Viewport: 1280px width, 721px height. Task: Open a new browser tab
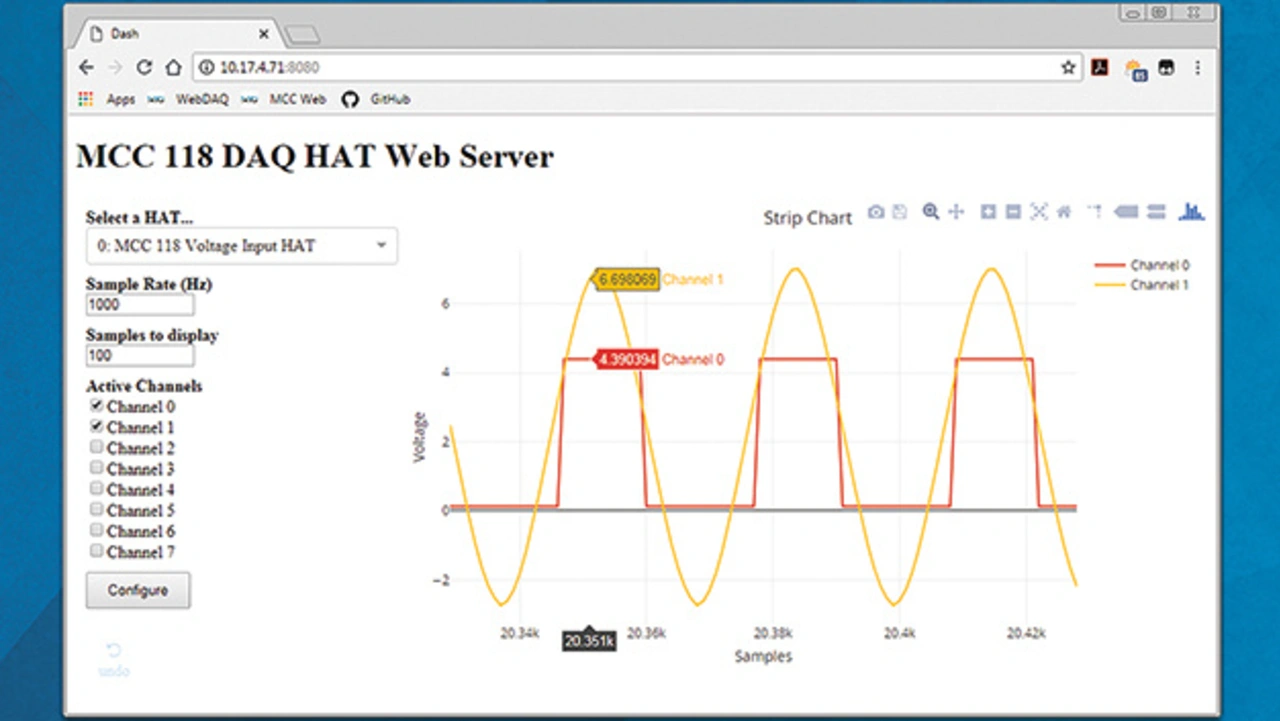(302, 35)
